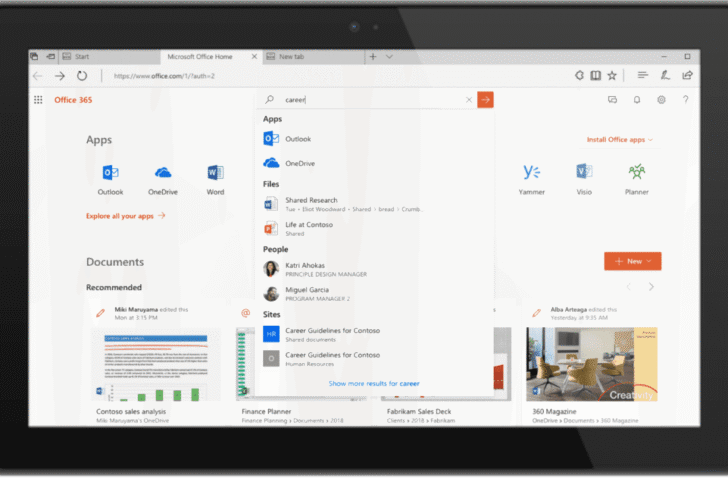The height and width of the screenshot is (478, 728).
Task: Select Miguel Garcia in People results
Action: [x=374, y=294]
